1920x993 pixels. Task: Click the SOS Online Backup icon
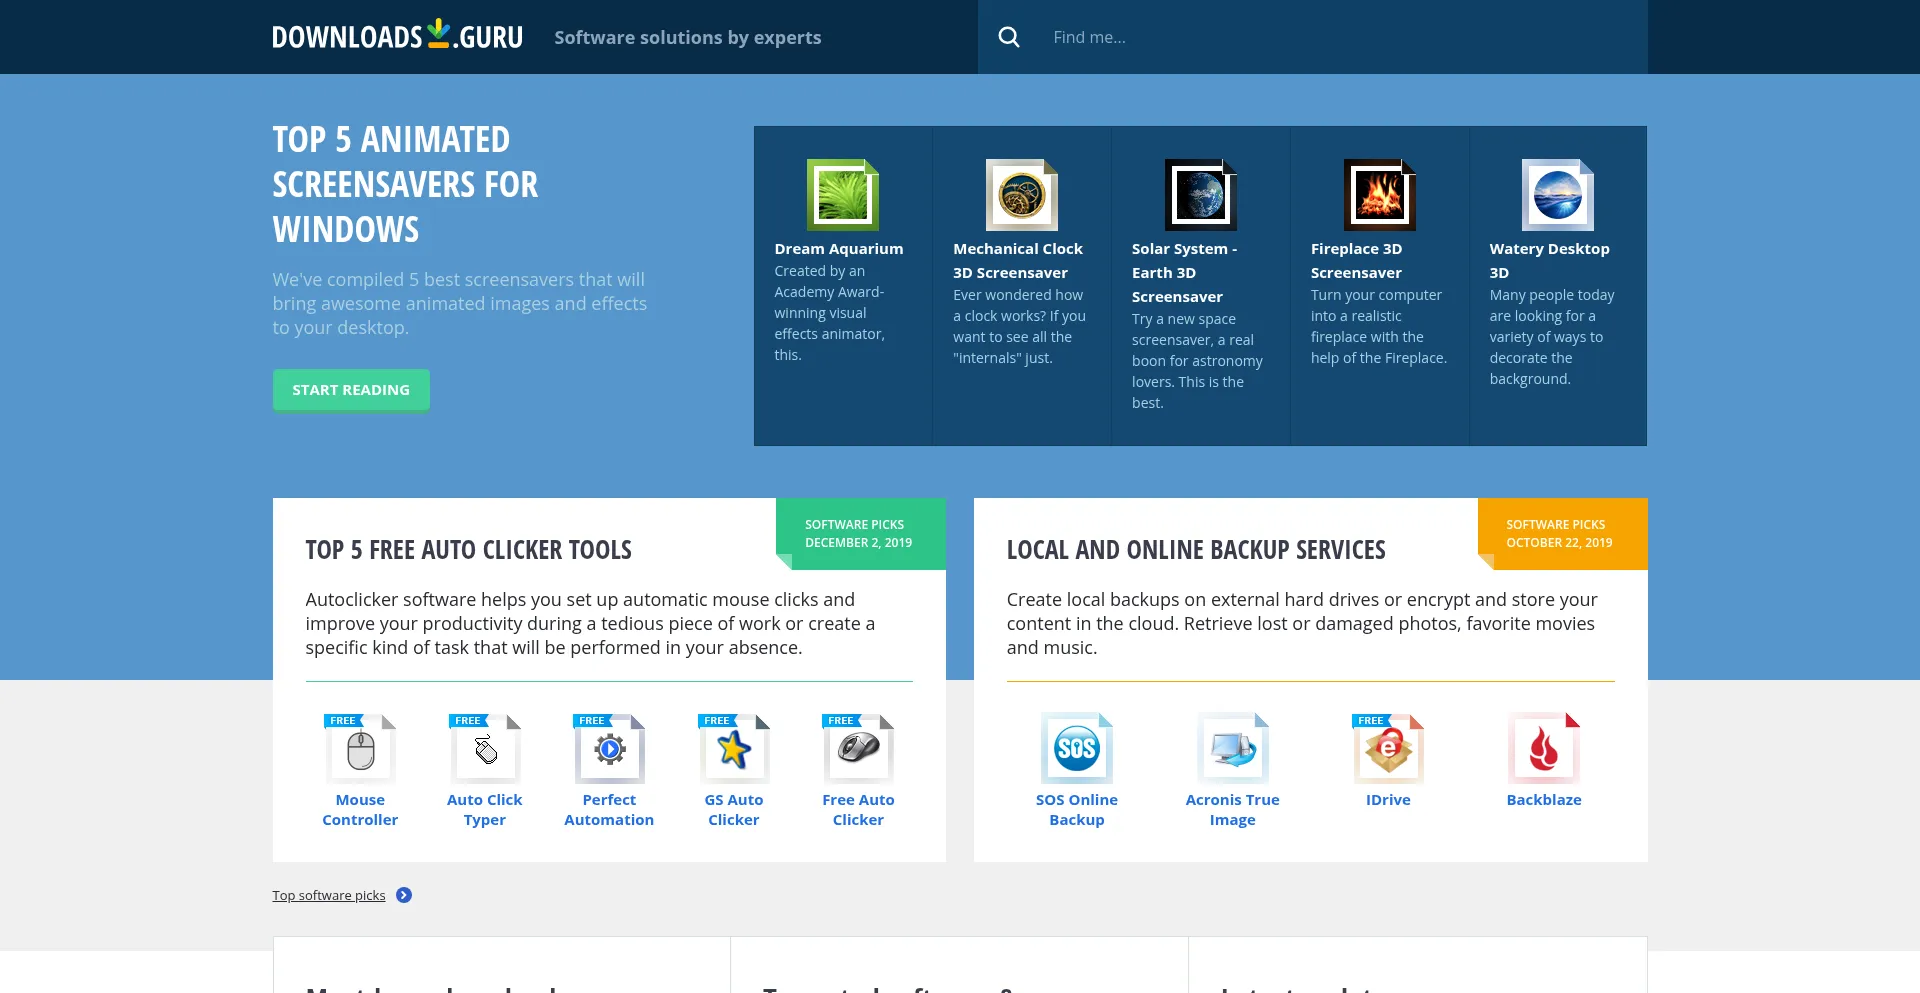pos(1077,748)
